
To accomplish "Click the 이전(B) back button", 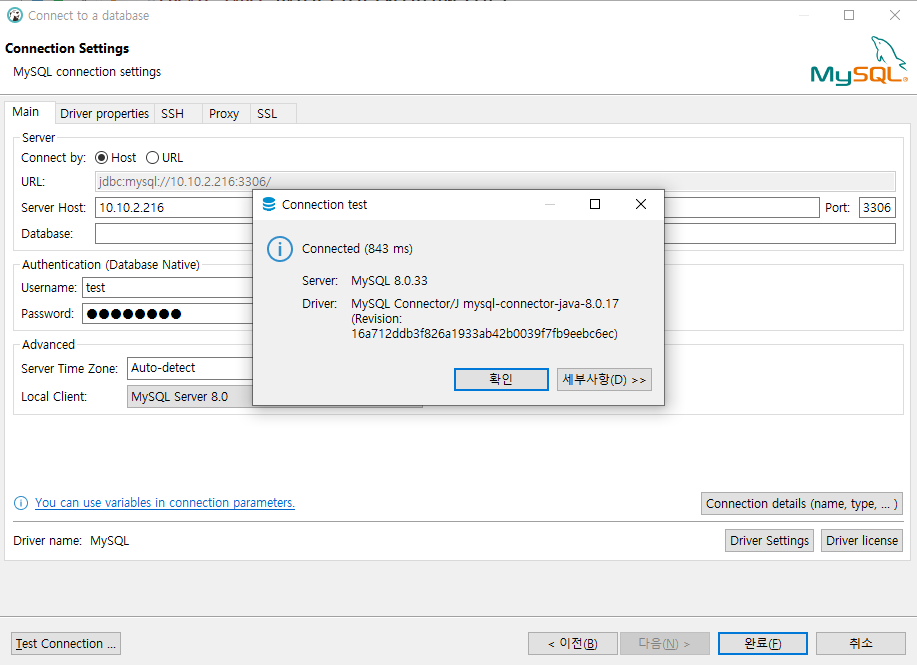I will [573, 644].
